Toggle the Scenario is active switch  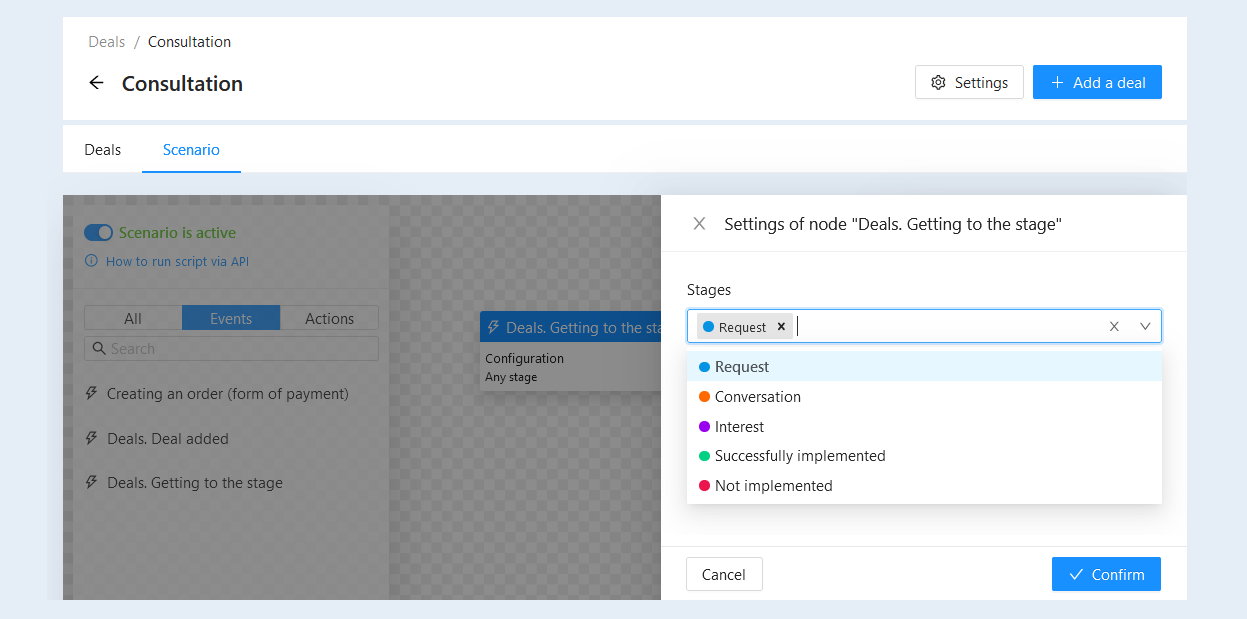pyautogui.click(x=98, y=232)
